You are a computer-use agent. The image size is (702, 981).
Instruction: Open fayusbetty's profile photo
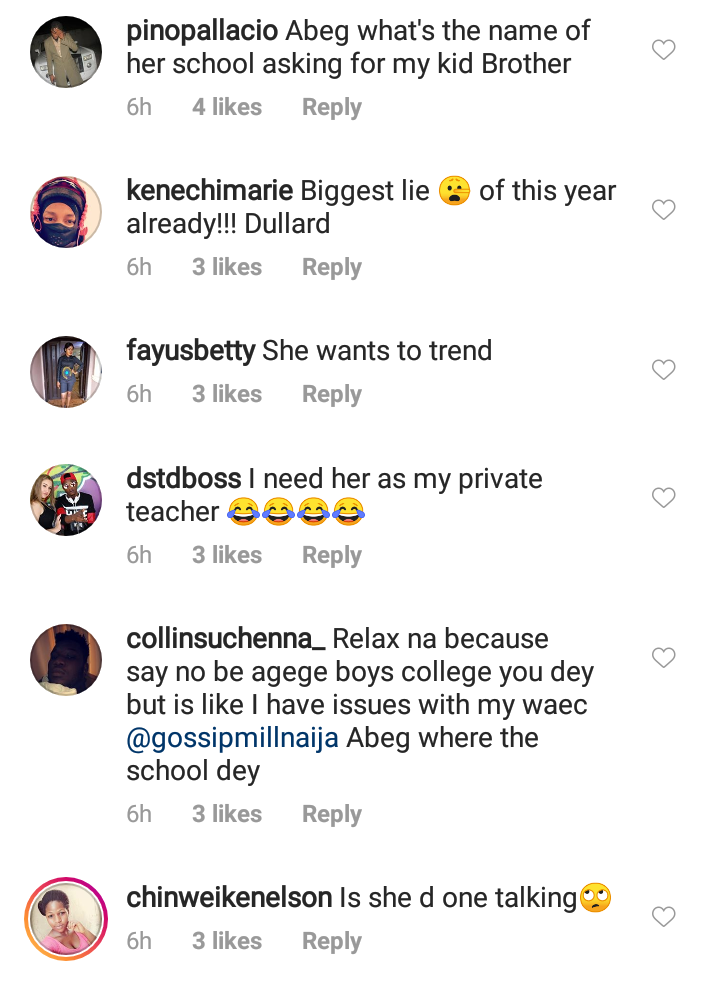coord(65,372)
